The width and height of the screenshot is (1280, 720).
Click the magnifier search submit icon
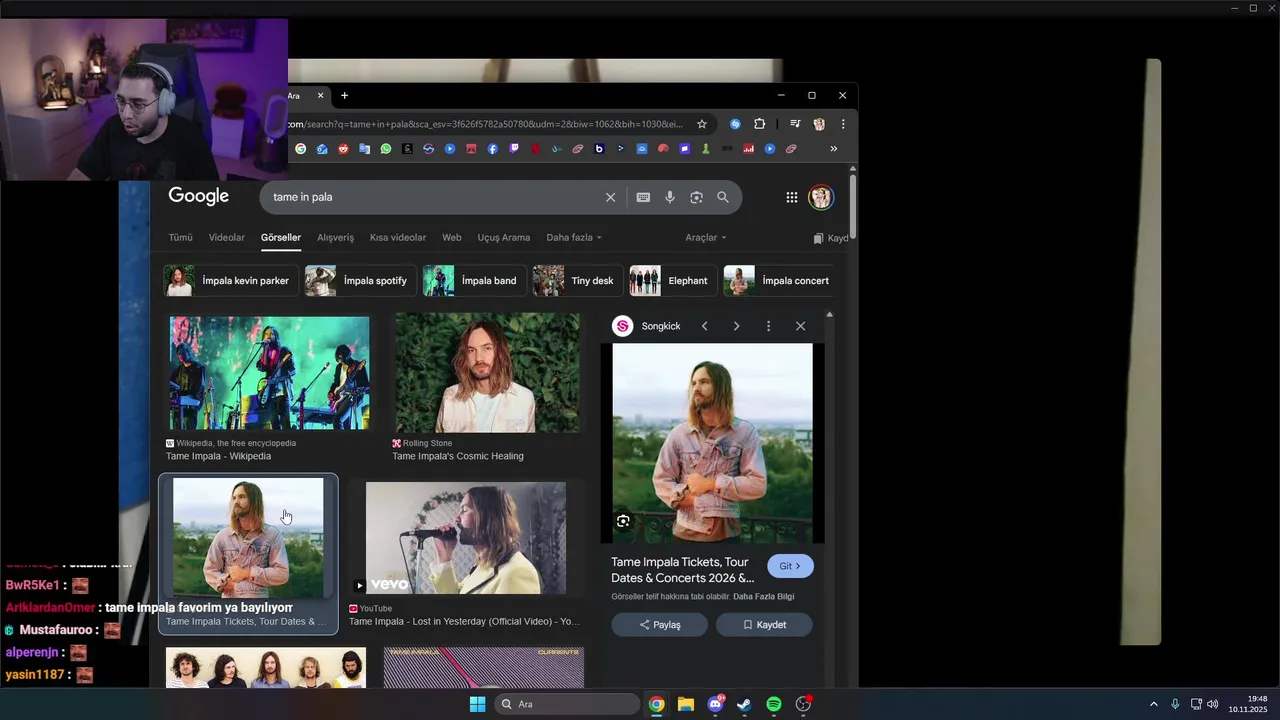723,197
